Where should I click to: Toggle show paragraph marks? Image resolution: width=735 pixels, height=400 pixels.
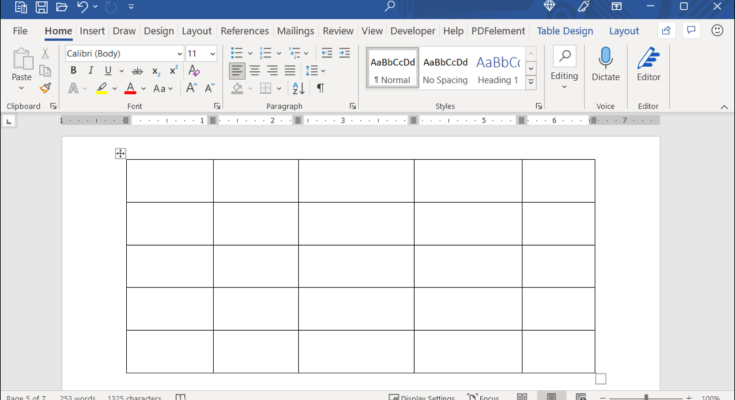320,88
